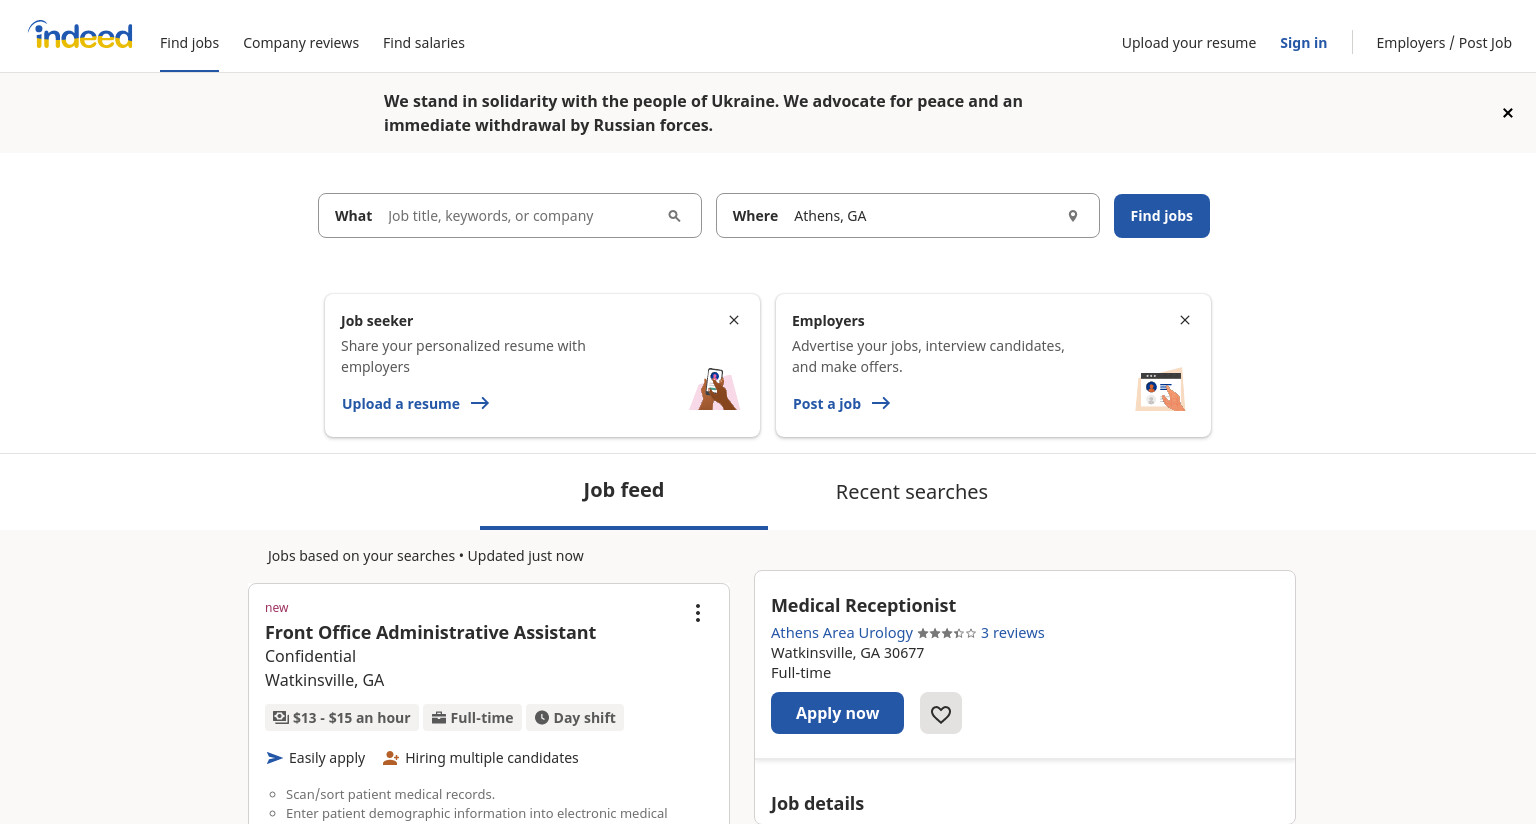Click 'Jobs based on your searches' text
This screenshot has height=824, width=1536.
coord(361,556)
